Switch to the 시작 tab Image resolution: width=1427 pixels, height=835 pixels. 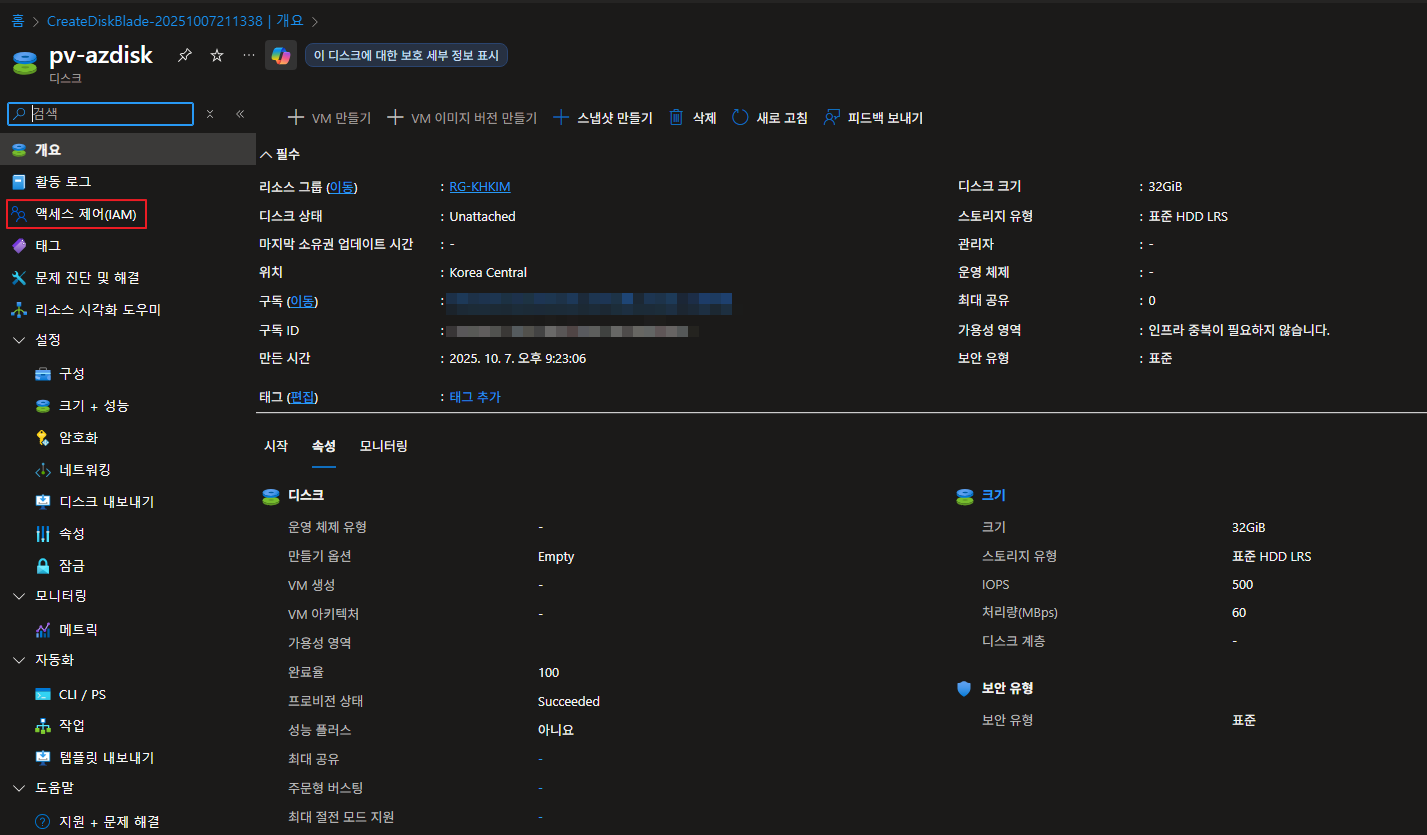[276, 446]
